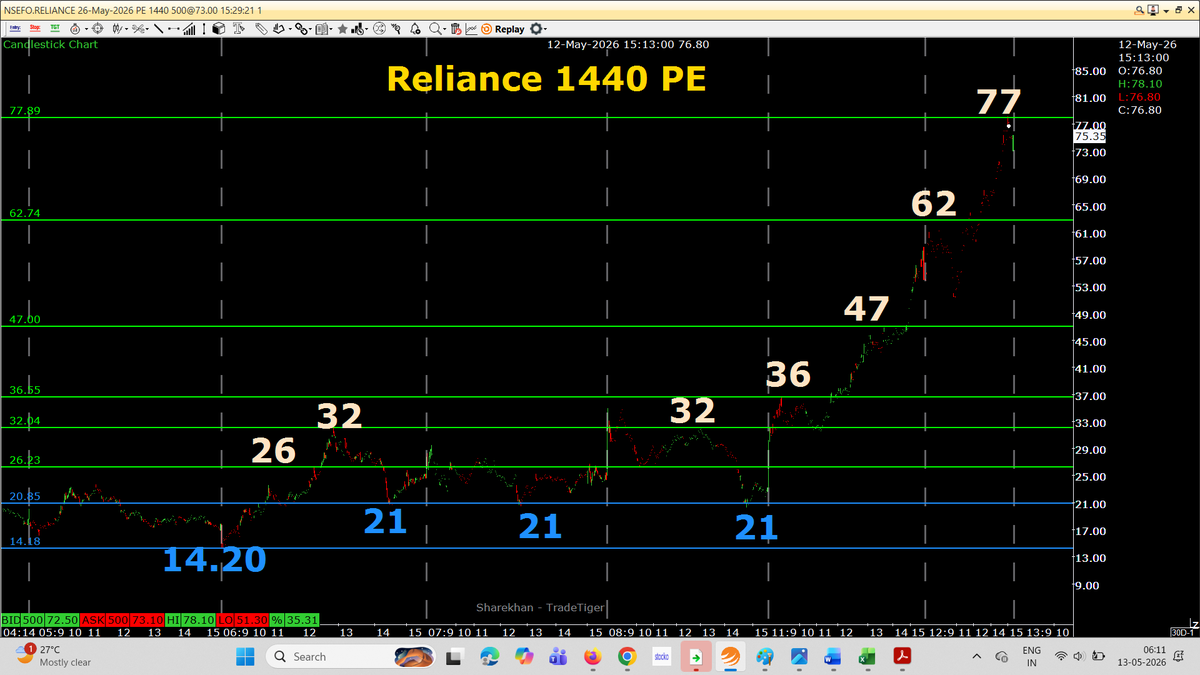Select the trend line drawing tool

158,29
